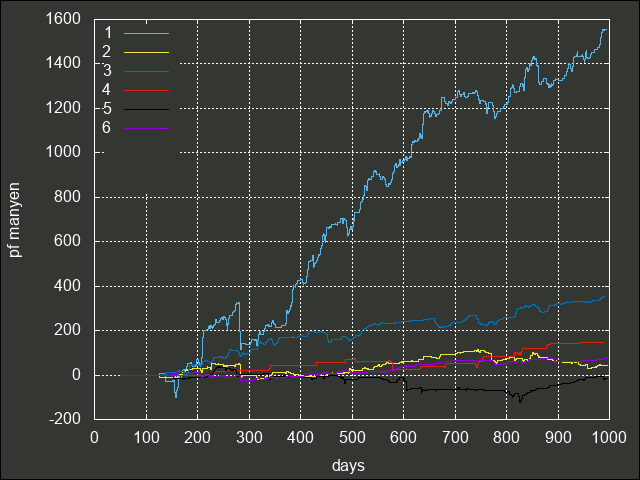Select the red legend line sample

point(147,90)
